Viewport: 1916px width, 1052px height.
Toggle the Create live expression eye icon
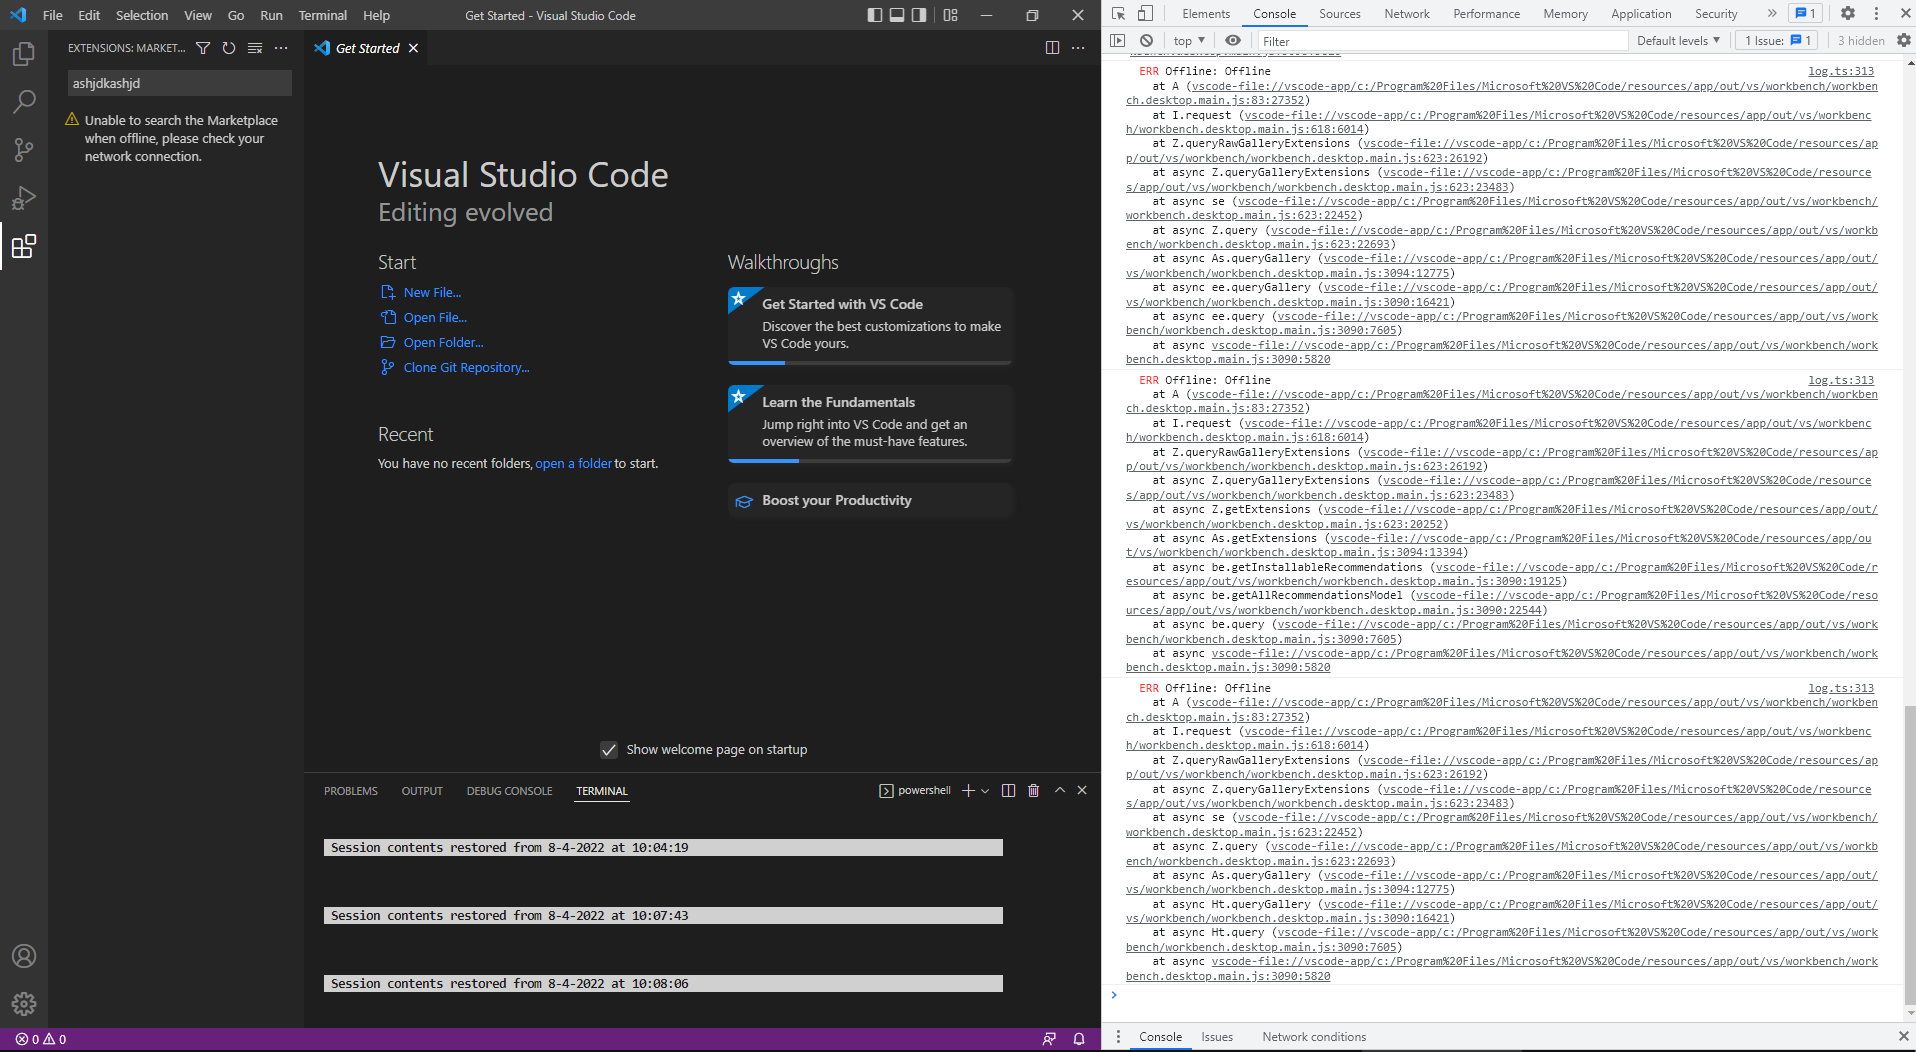click(1233, 40)
